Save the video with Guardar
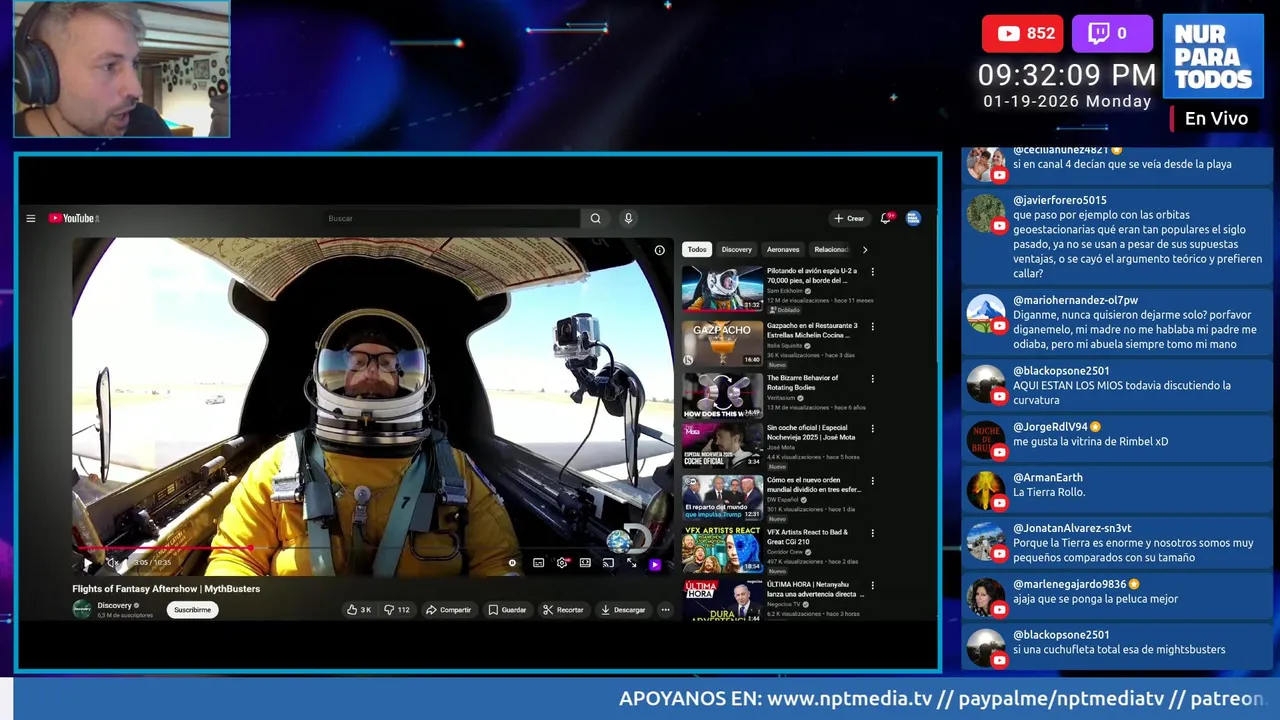This screenshot has width=1280, height=720. tap(507, 610)
